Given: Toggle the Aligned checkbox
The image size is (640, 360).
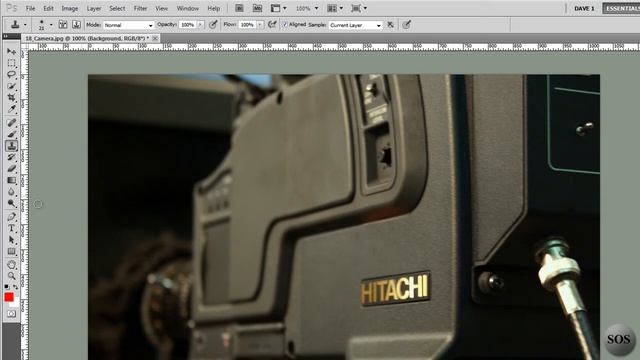Looking at the screenshot, I should [285, 24].
